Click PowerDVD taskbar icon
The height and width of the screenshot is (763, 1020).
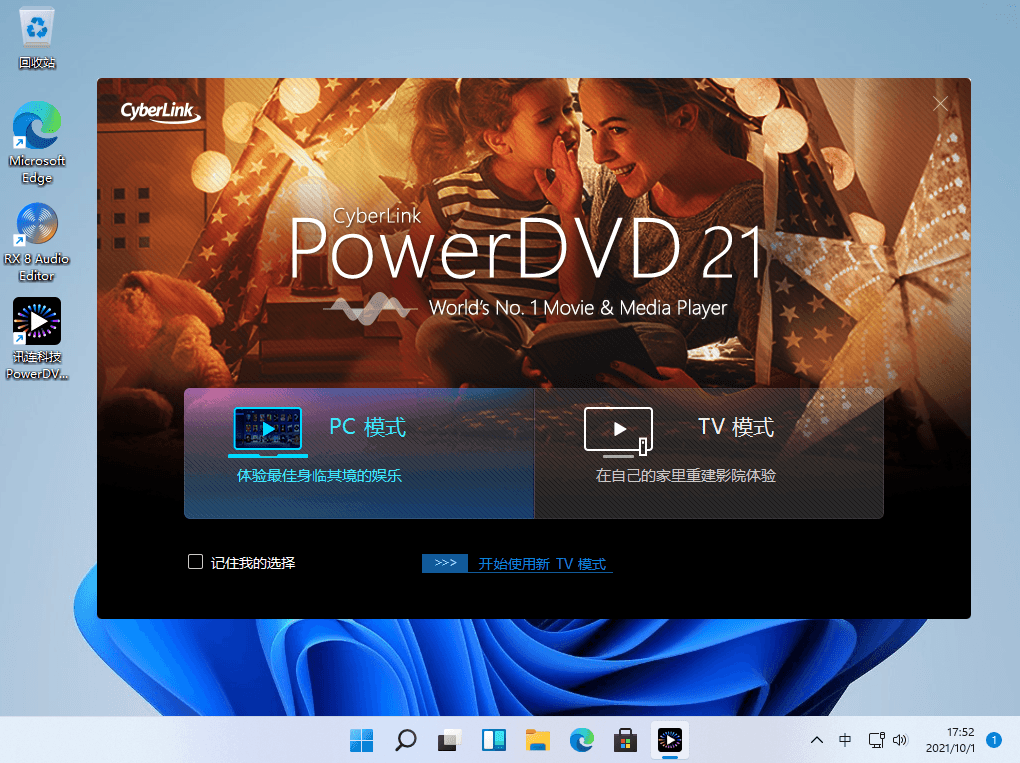tap(669, 740)
